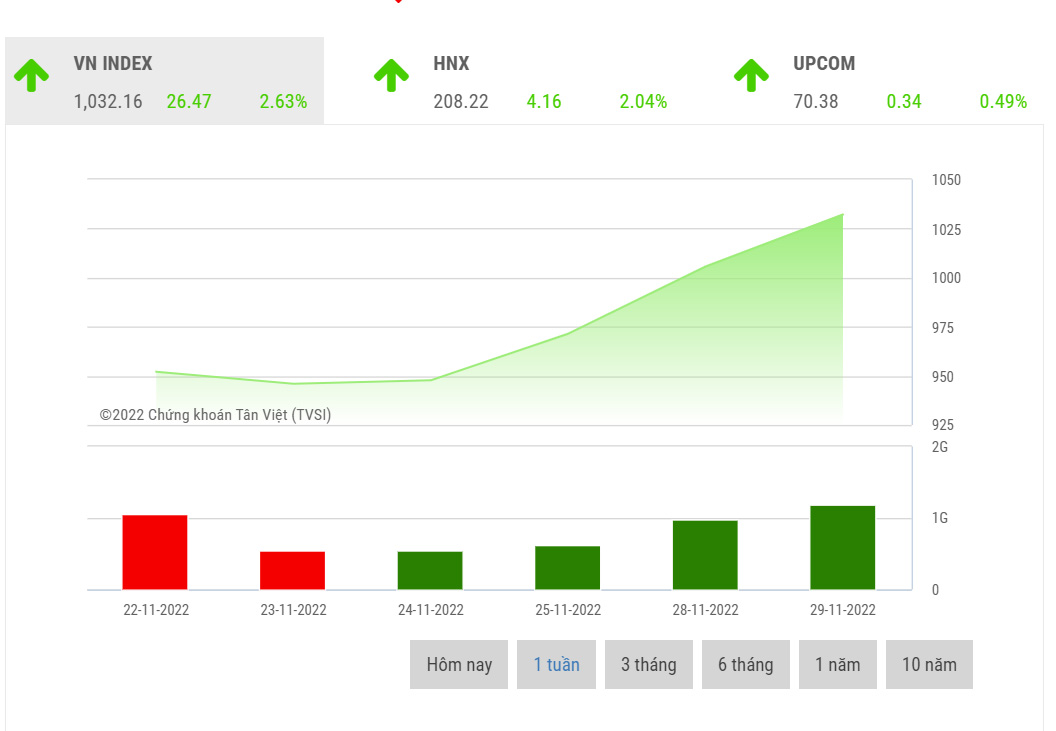
Task: Show today's chart with Hôm nay
Action: point(459,665)
